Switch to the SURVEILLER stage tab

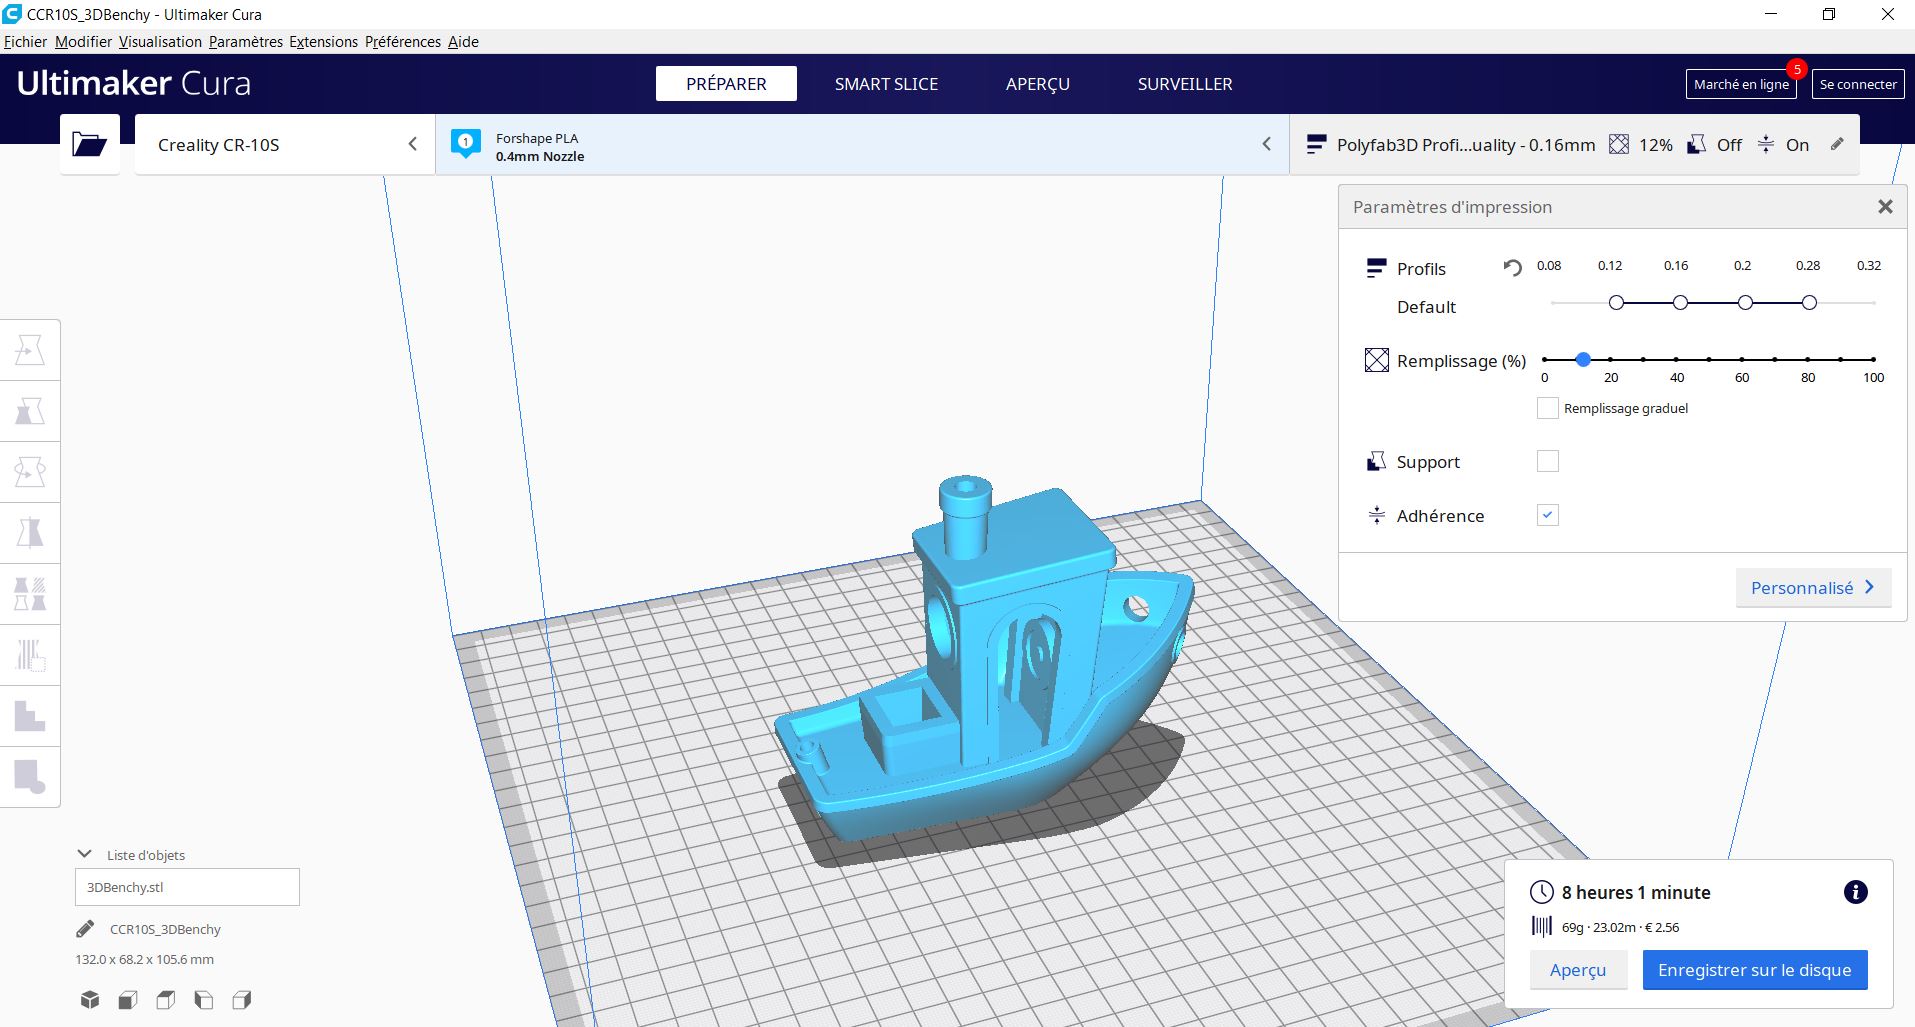(x=1185, y=84)
